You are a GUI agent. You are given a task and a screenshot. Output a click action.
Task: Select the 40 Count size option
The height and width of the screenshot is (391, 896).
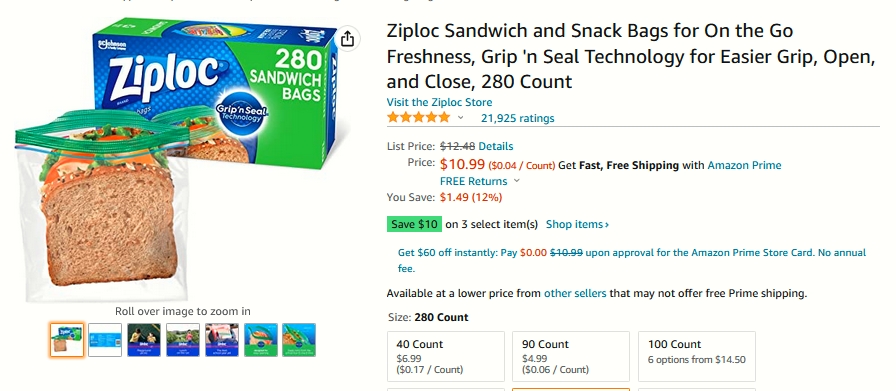click(x=446, y=356)
